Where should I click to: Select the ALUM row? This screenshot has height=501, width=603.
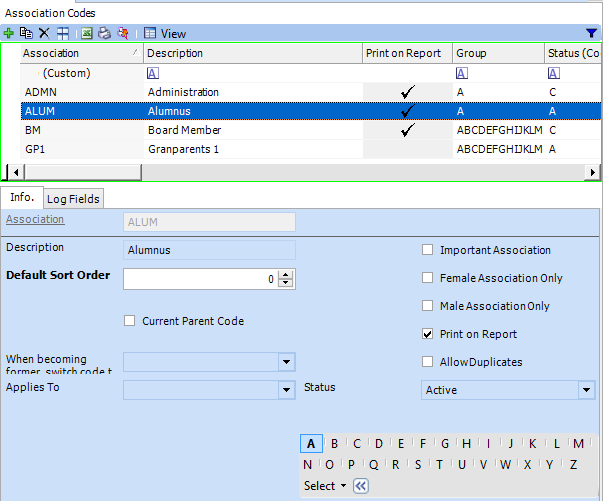coord(311,111)
